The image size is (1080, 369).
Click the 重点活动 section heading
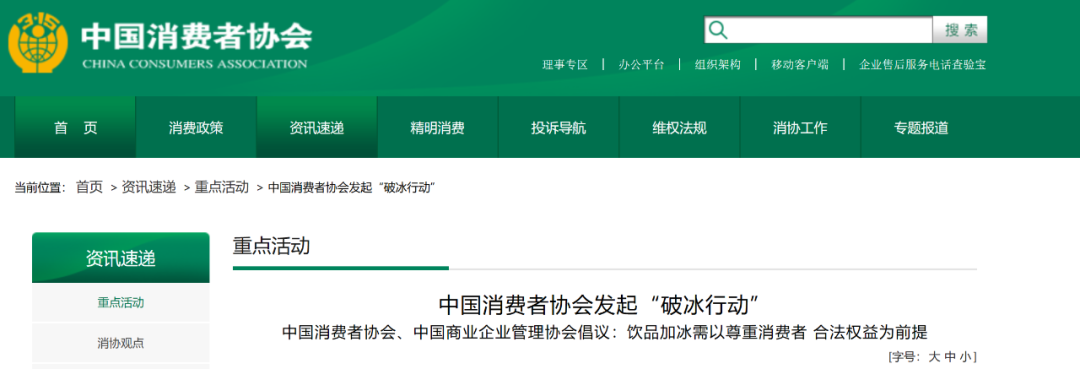pos(271,246)
